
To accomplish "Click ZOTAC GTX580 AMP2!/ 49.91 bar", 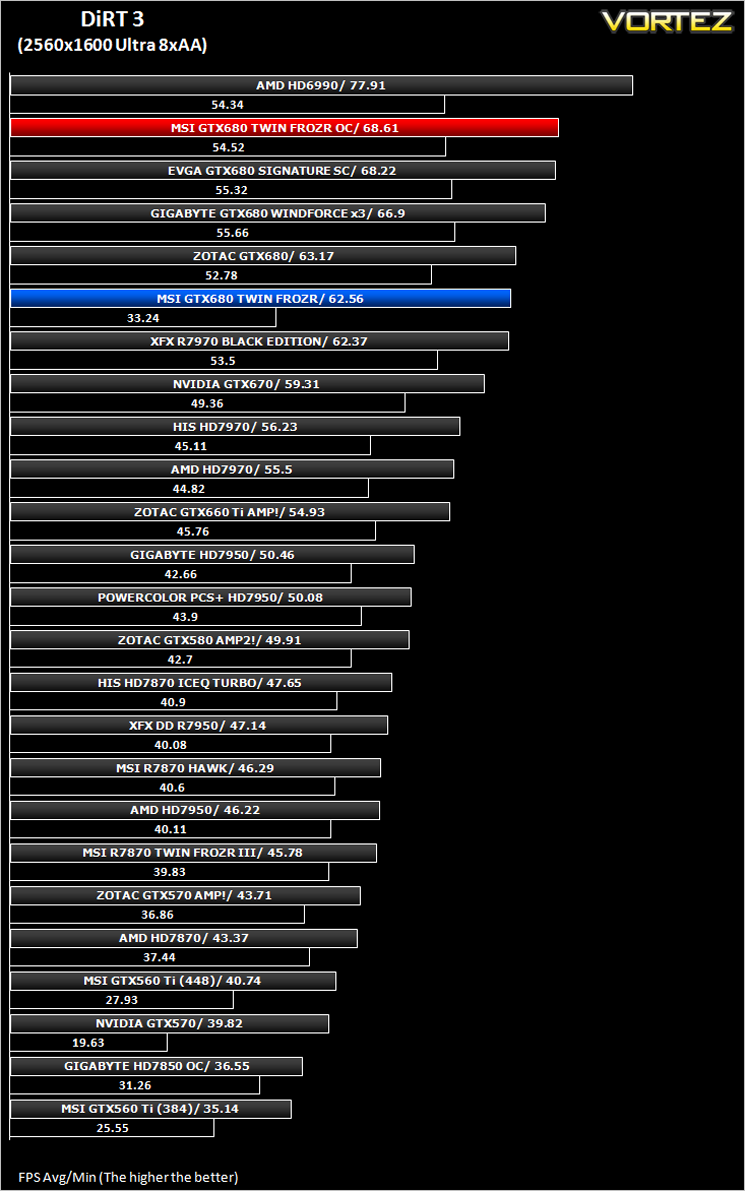I will 210,640.
